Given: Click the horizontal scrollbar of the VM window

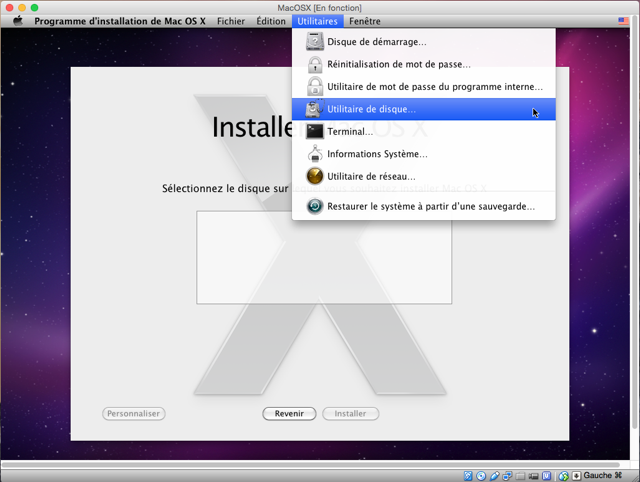Looking at the screenshot, I should point(310,464).
